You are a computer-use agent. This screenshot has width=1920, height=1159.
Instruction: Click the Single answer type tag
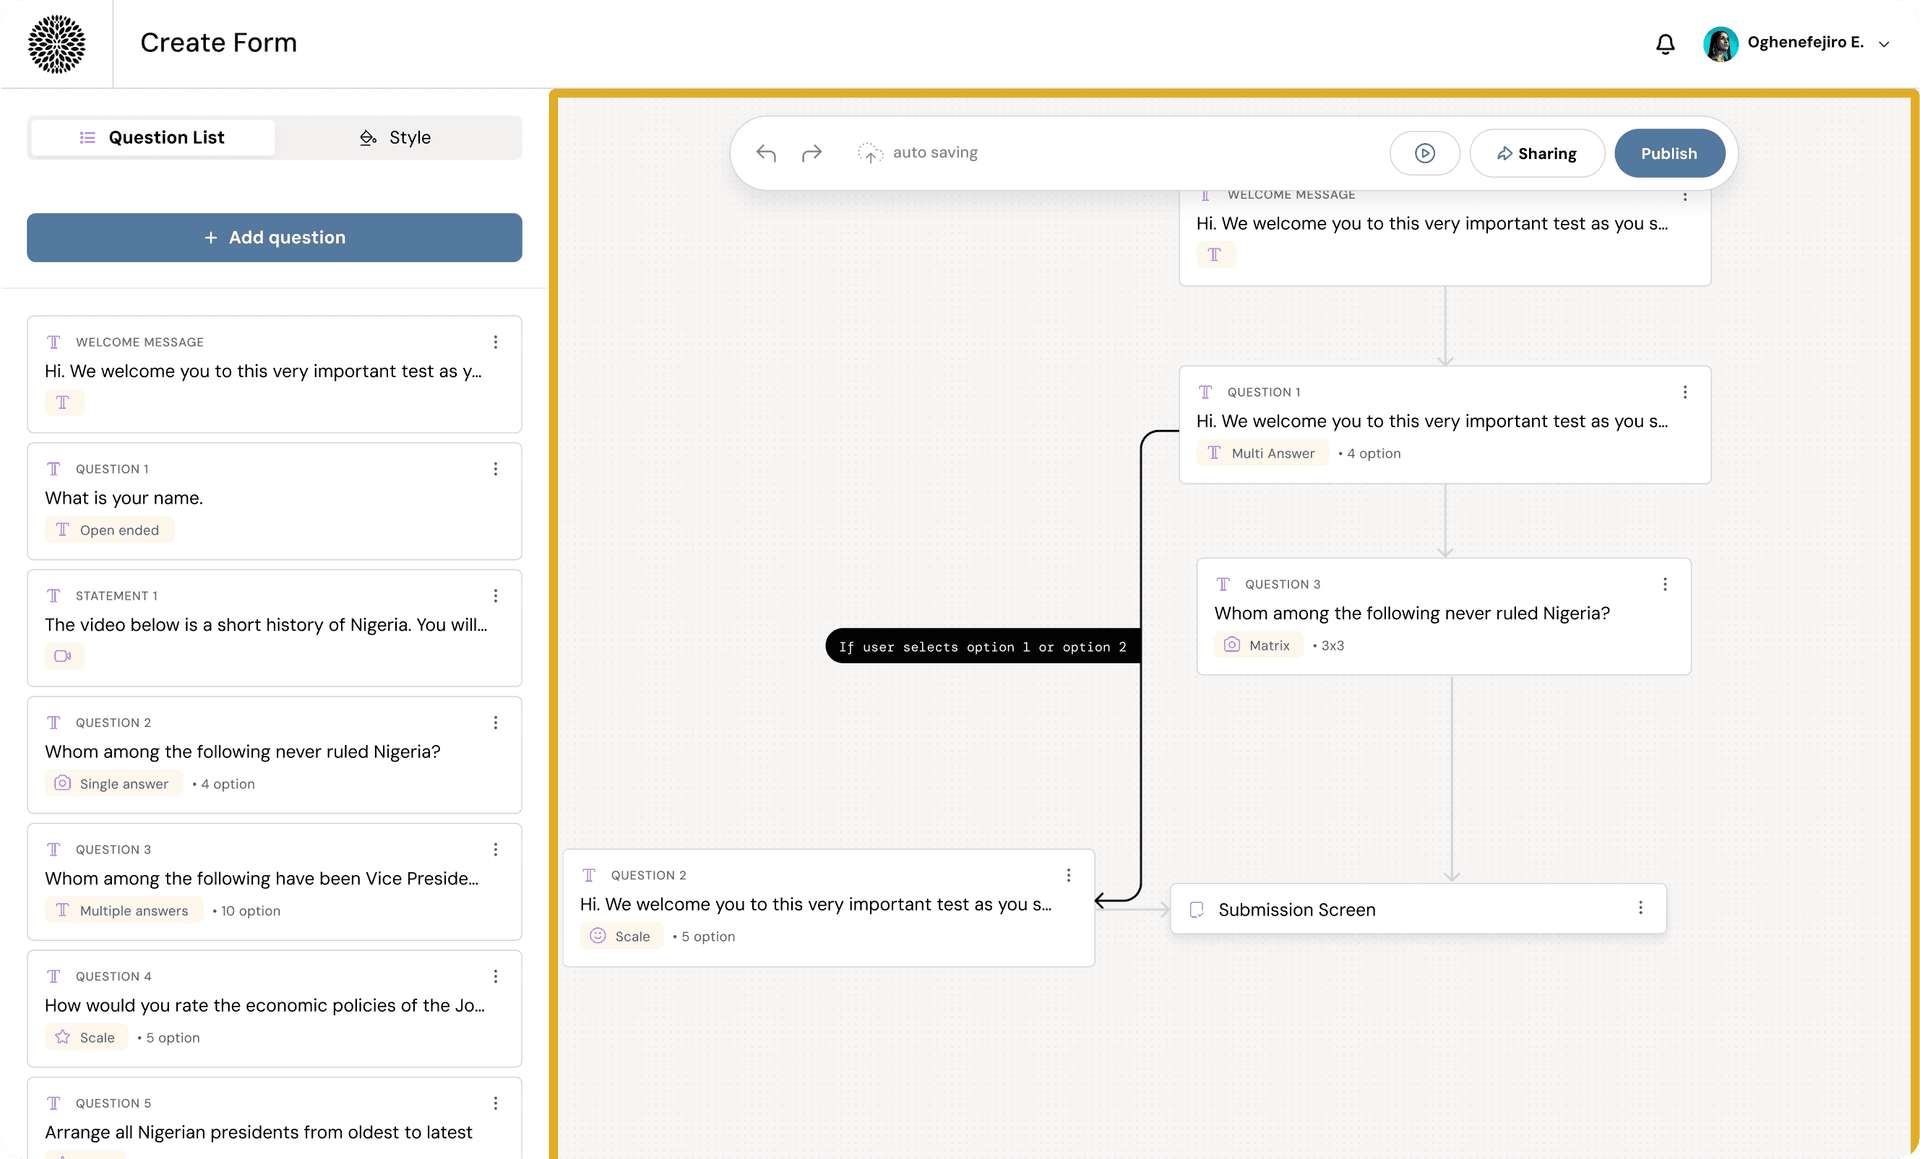pyautogui.click(x=113, y=784)
